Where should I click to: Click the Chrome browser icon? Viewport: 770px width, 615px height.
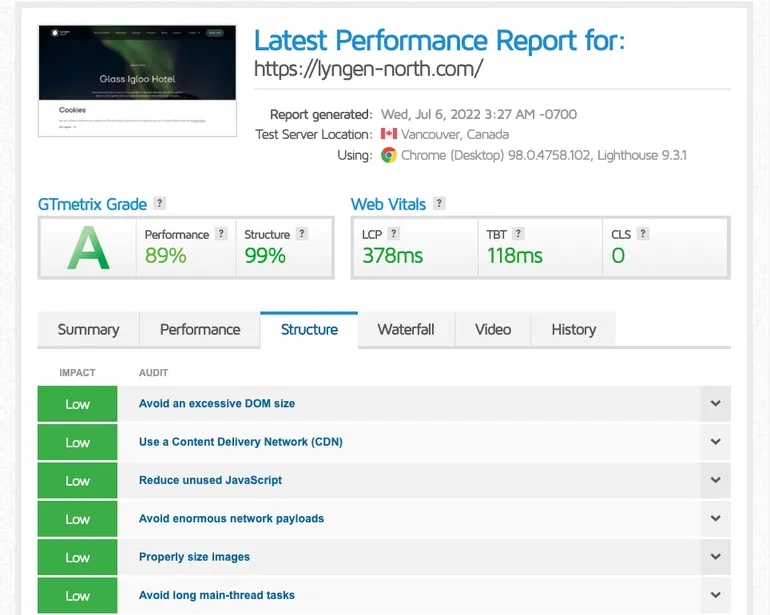[389, 155]
